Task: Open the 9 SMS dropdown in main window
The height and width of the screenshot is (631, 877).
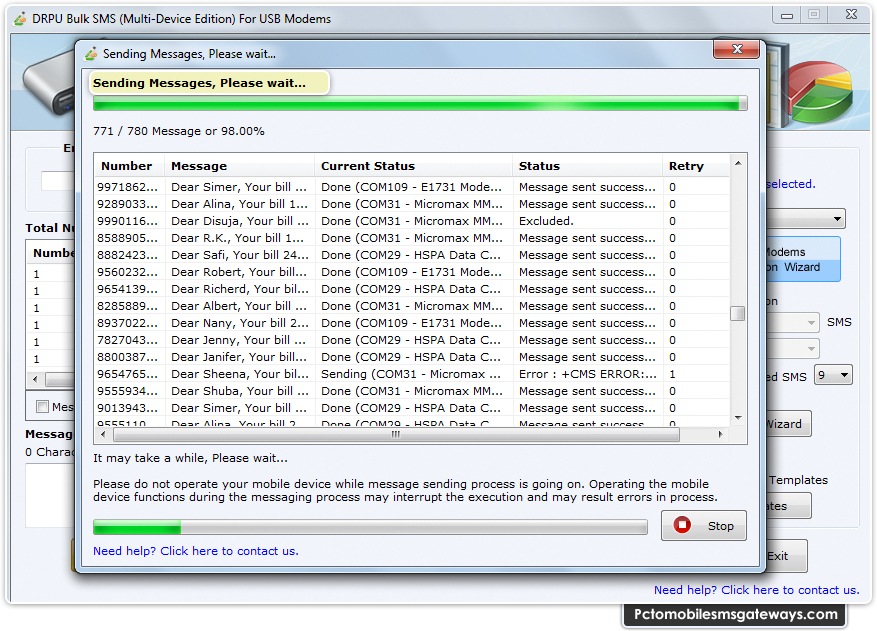Action: coord(833,375)
